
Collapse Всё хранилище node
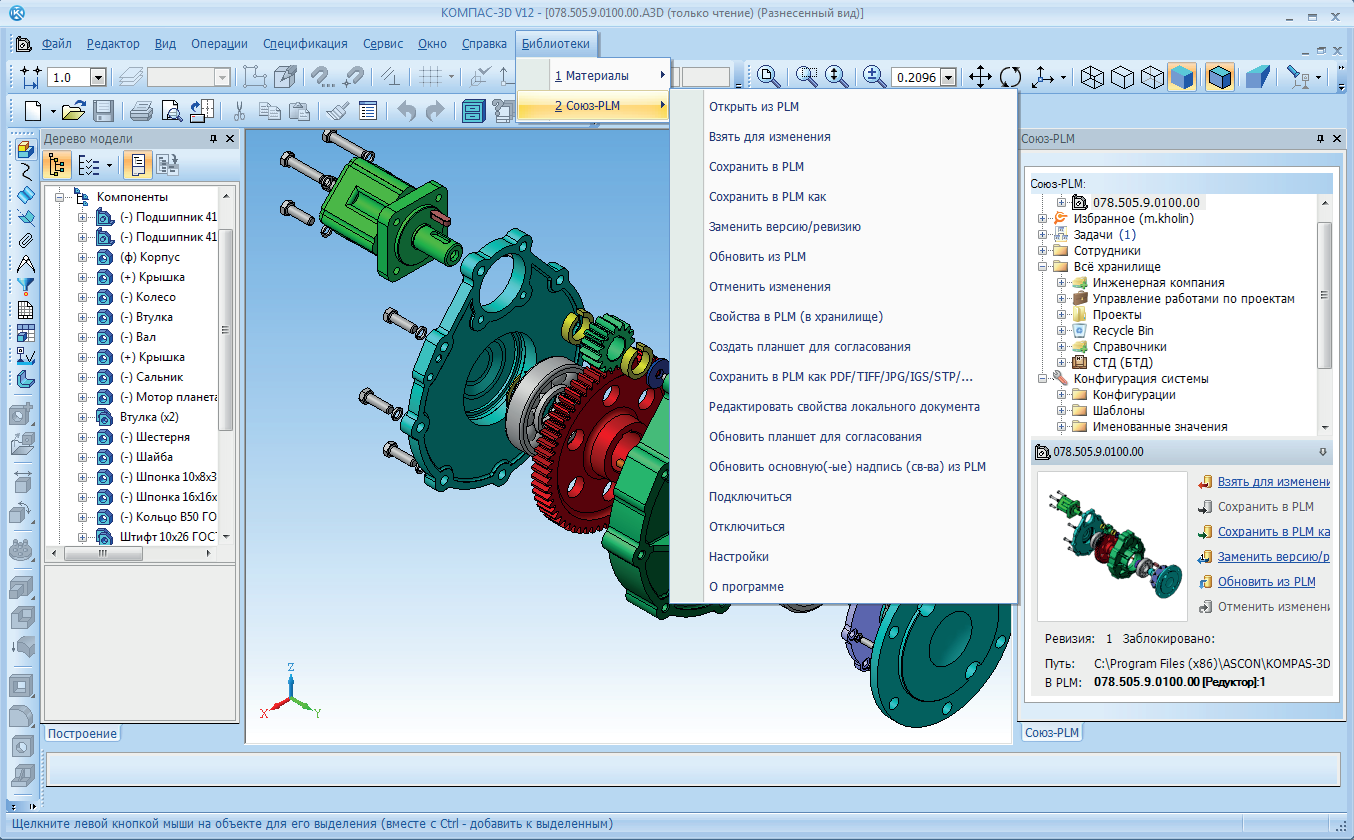[1043, 267]
